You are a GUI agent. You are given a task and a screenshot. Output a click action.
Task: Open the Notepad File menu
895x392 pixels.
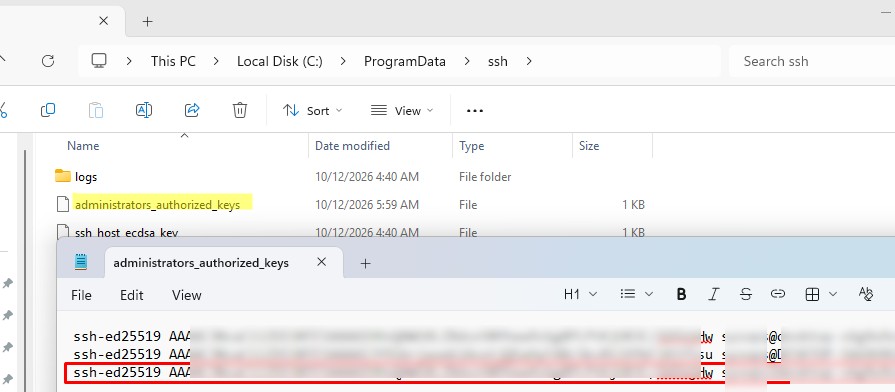click(x=81, y=295)
